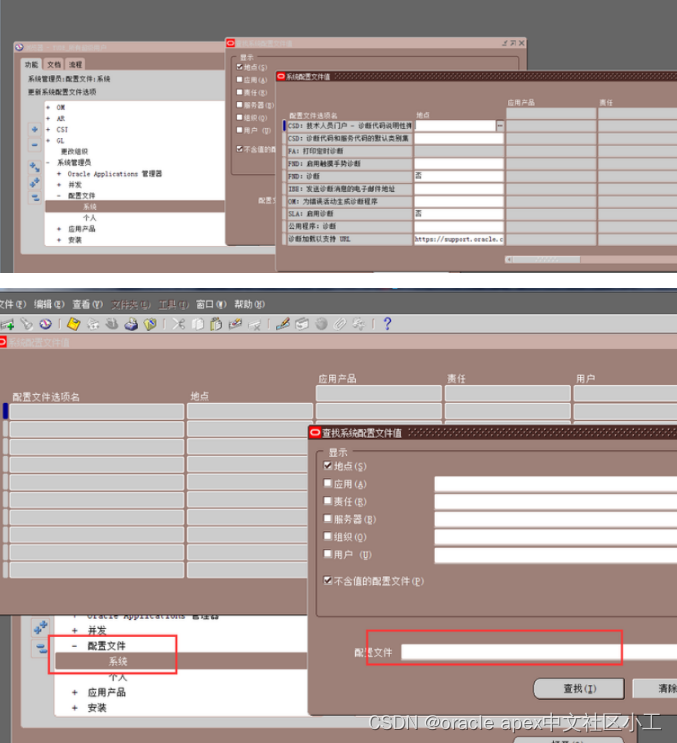Check 服务器(B) in the large find dialog

click(327, 519)
